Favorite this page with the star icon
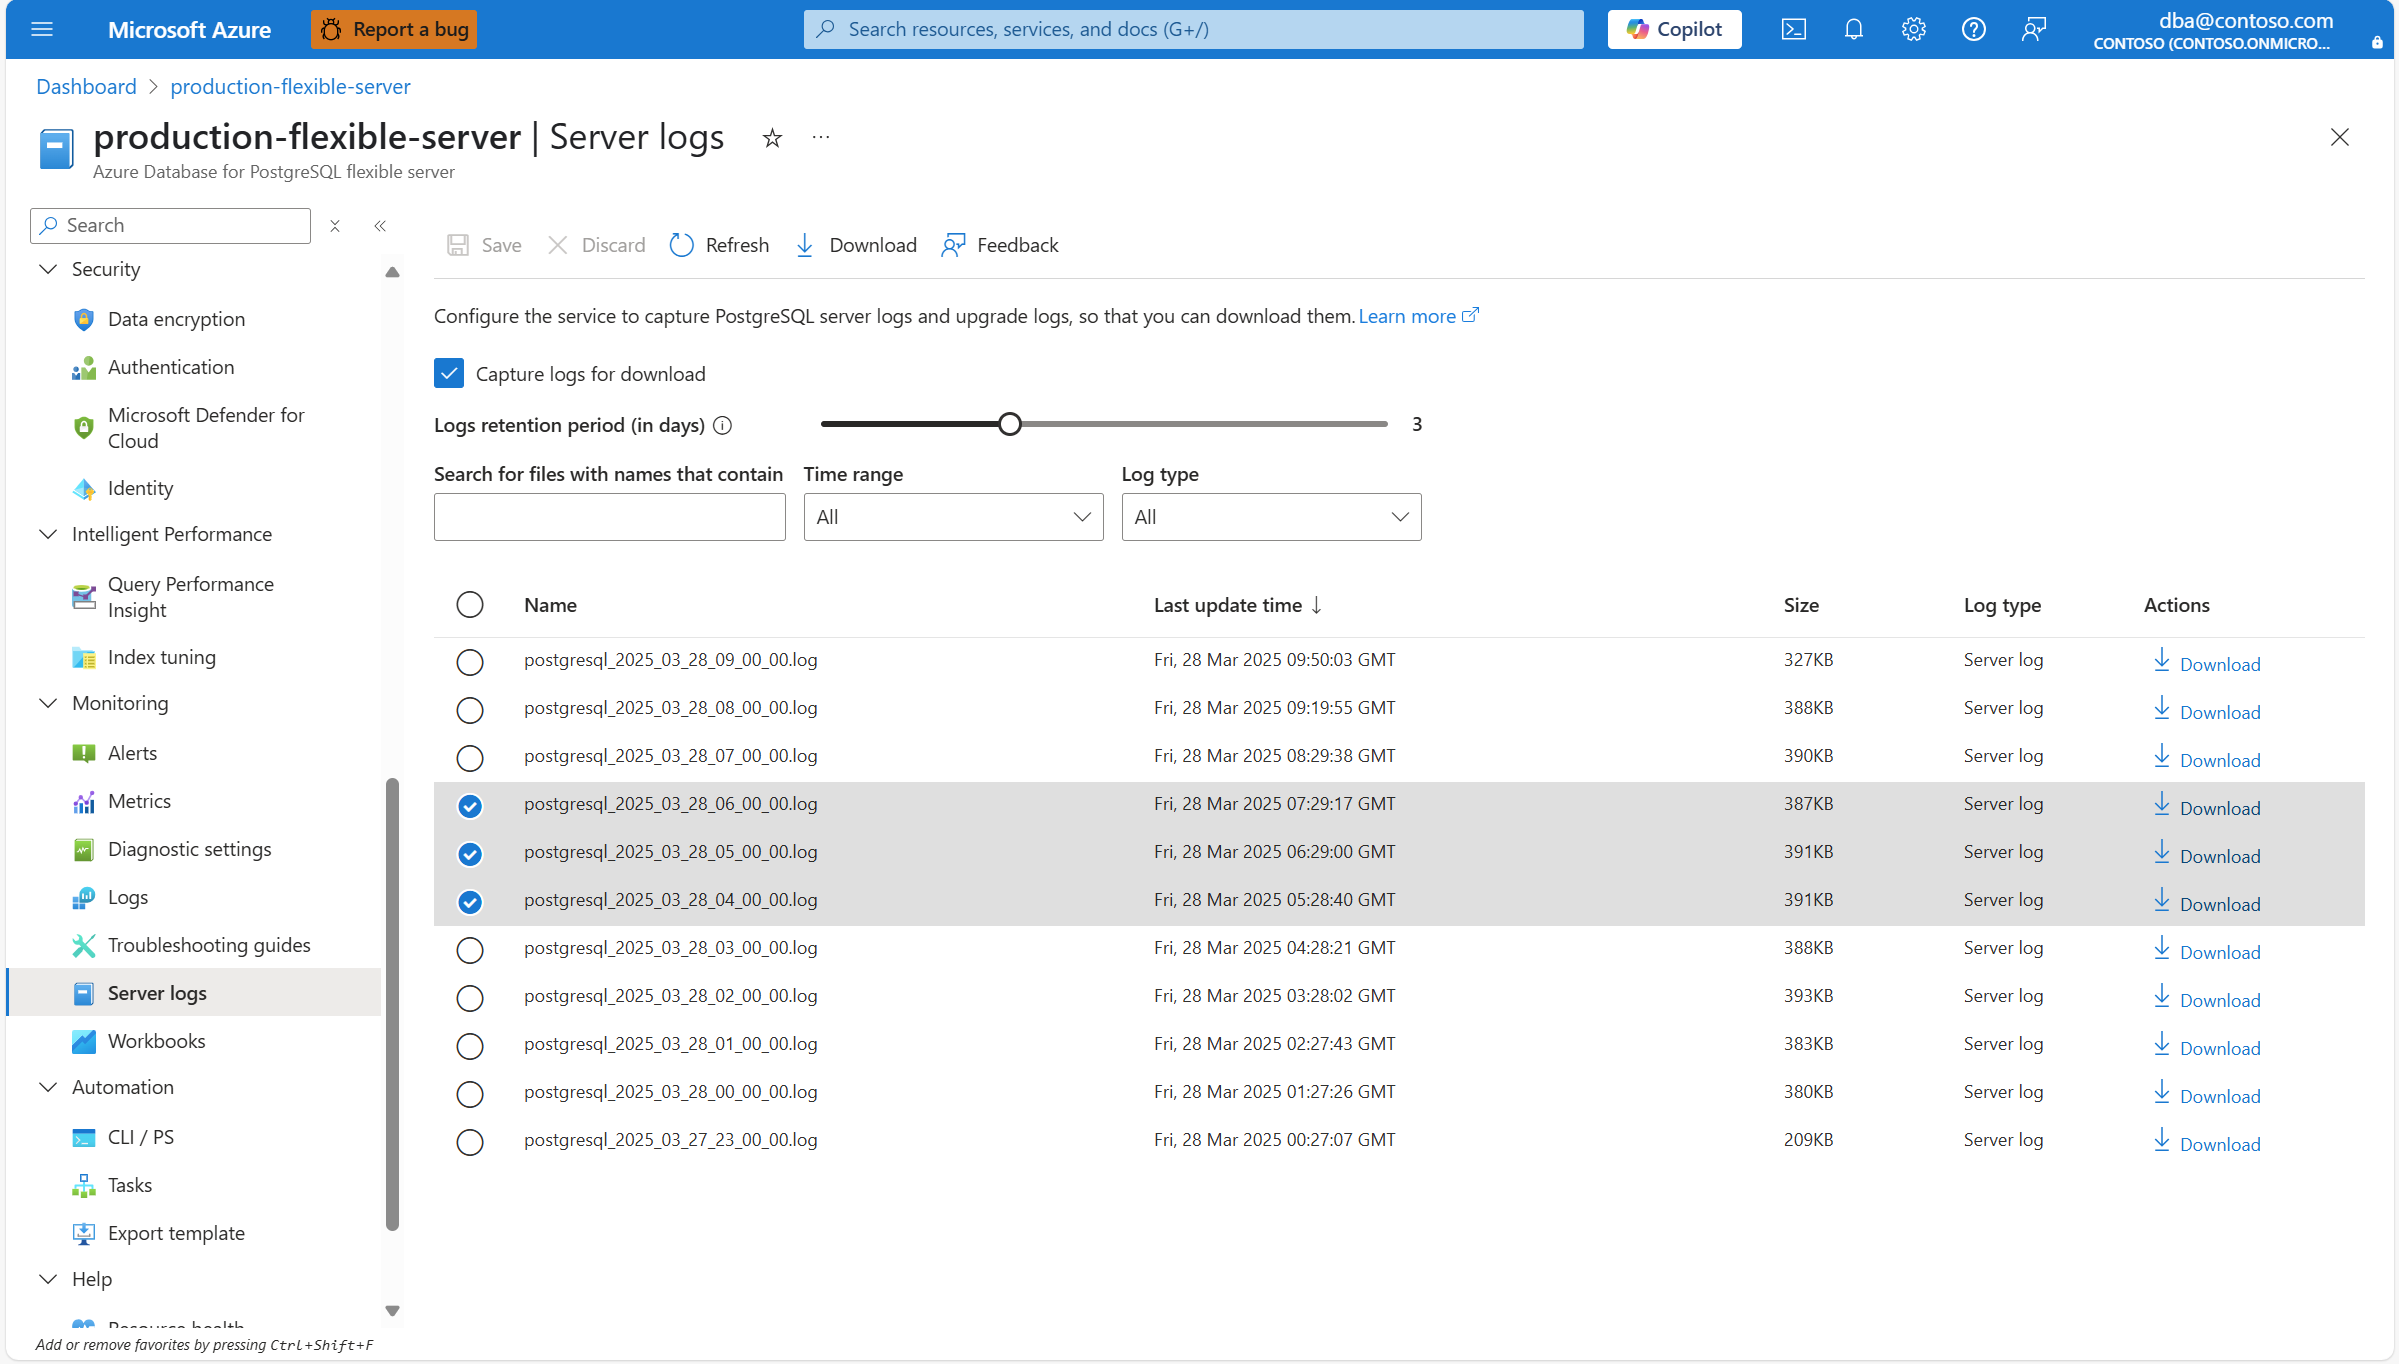 pyautogui.click(x=772, y=138)
